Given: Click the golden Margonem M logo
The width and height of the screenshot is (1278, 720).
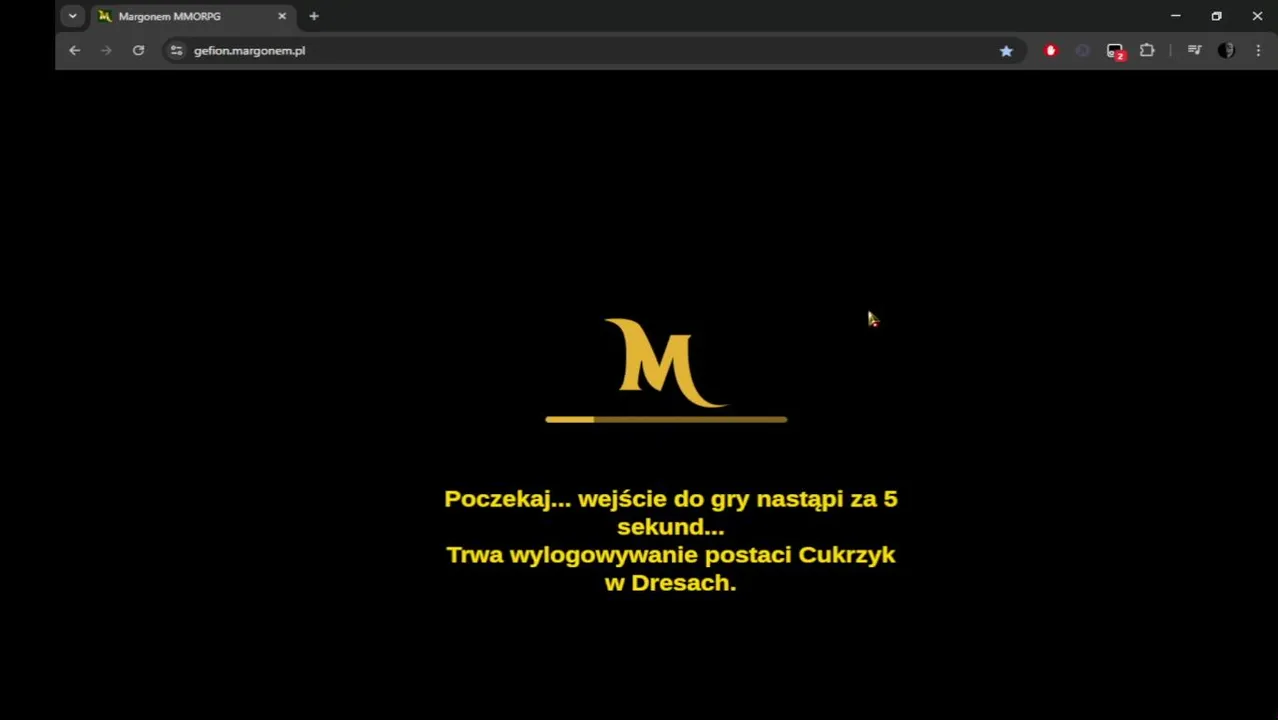Looking at the screenshot, I should [x=665, y=362].
